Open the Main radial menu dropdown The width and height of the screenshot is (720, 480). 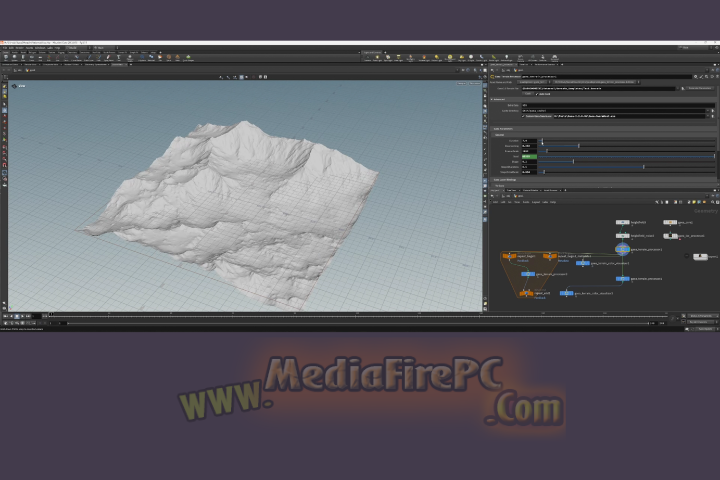pos(106,48)
